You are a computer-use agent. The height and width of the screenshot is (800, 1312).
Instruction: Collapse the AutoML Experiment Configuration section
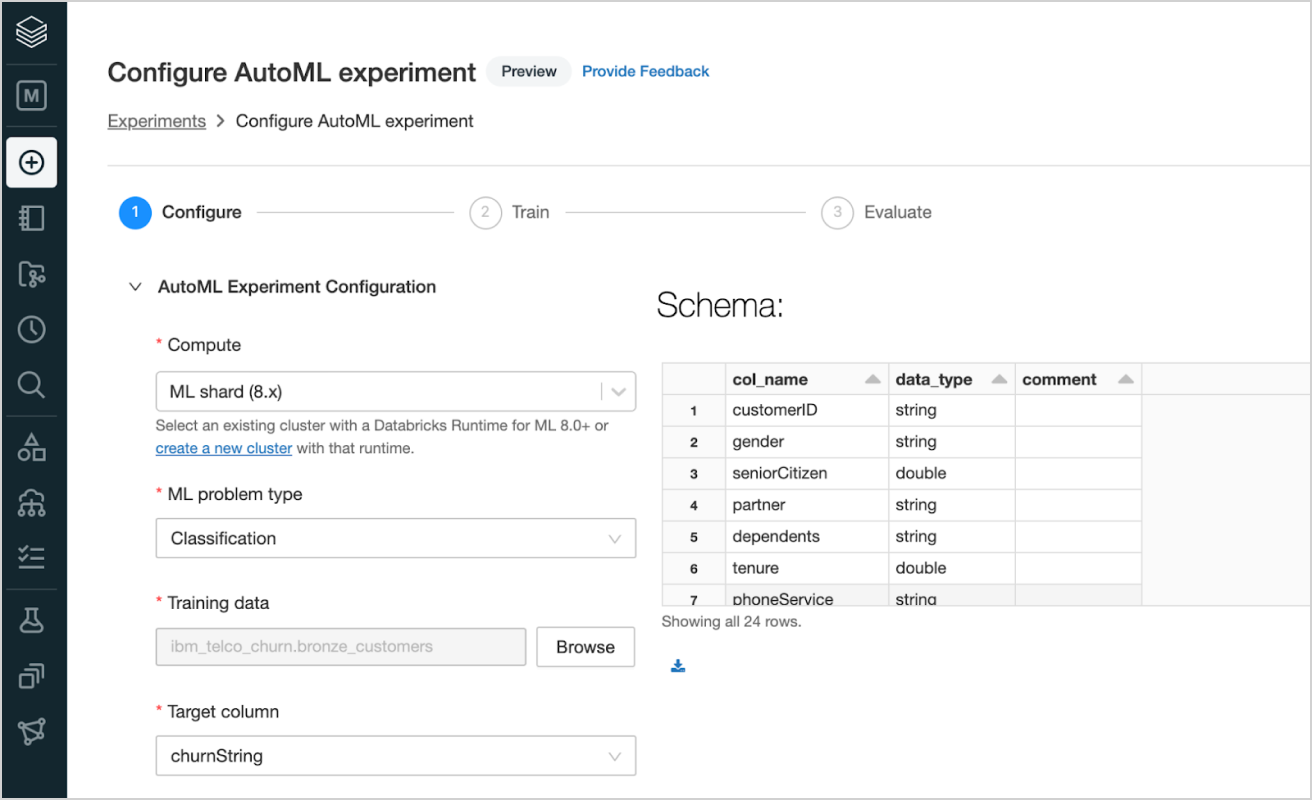[x=135, y=287]
